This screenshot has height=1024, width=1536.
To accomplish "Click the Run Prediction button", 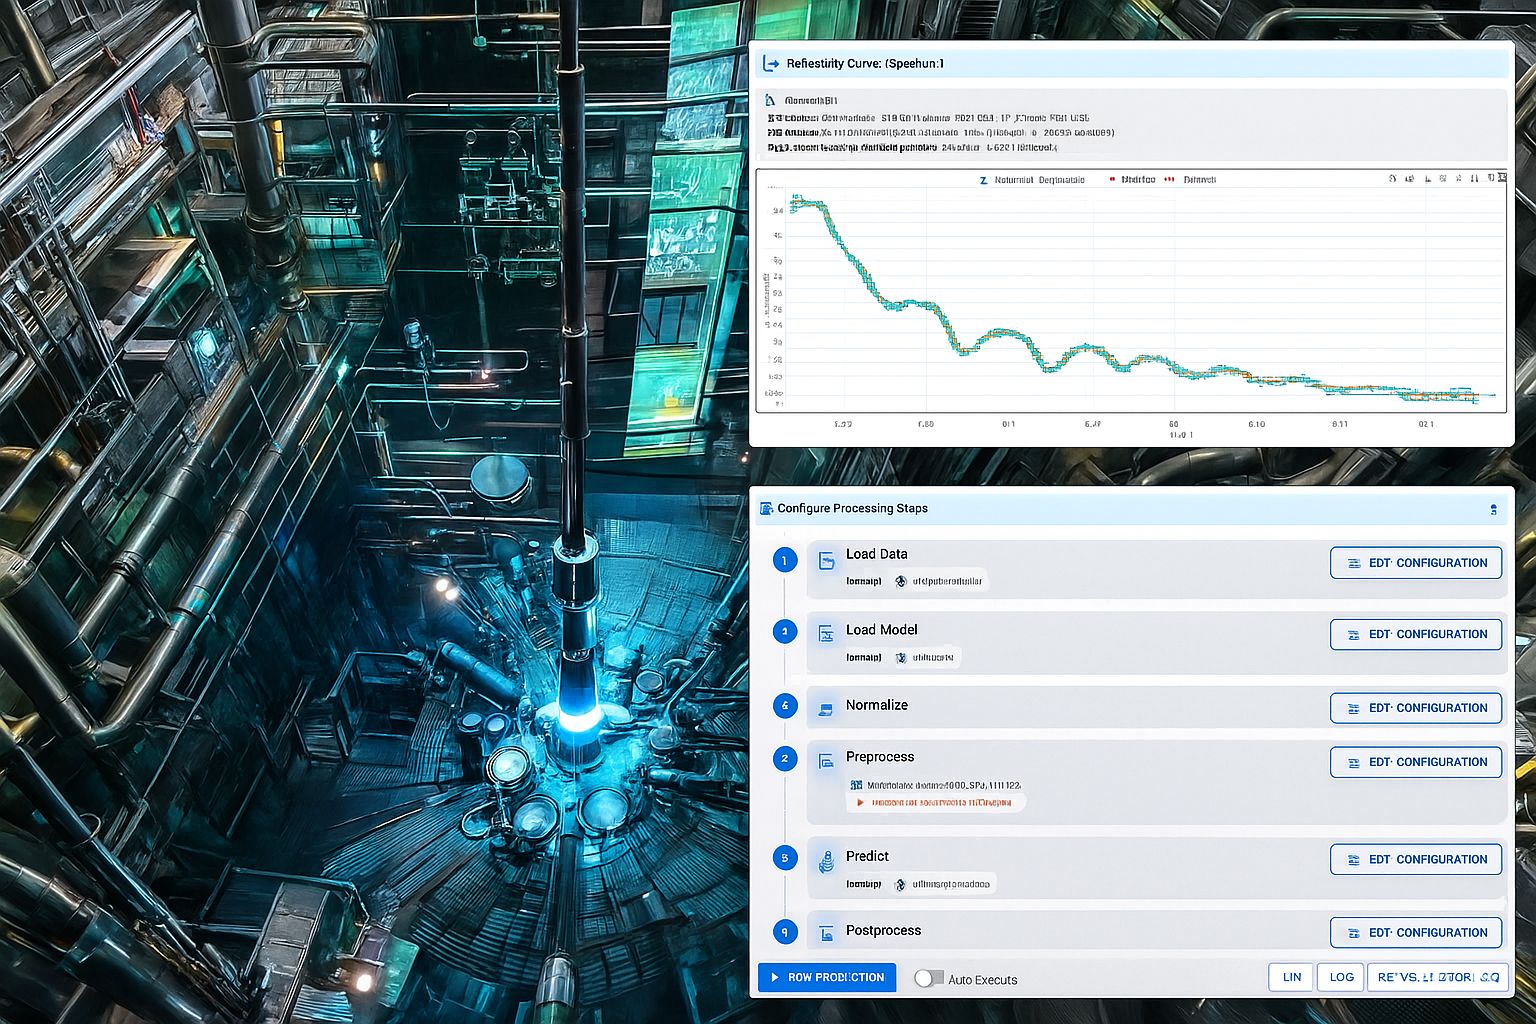I will [x=826, y=977].
